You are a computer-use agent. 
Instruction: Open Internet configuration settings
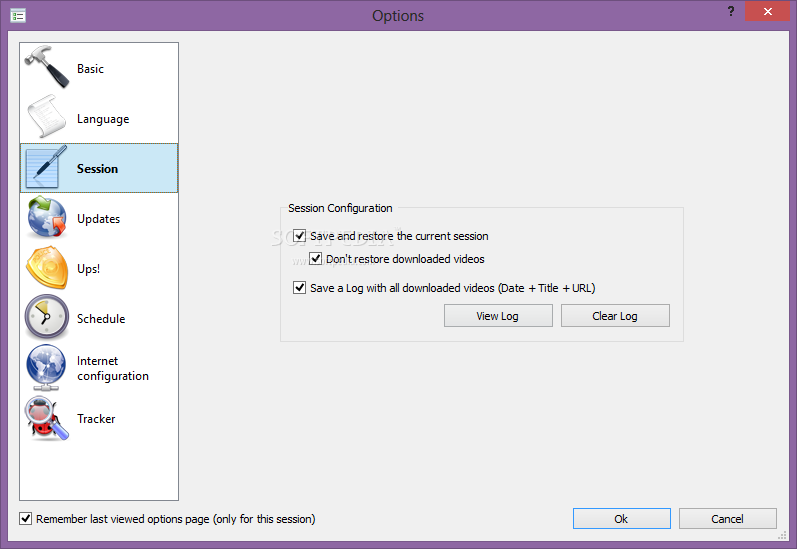99,368
